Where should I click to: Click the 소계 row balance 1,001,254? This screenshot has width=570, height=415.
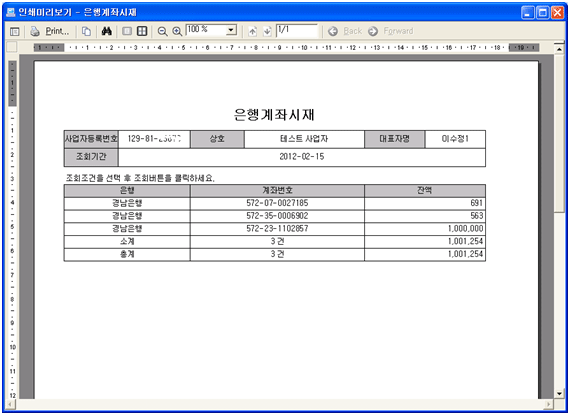coord(466,241)
